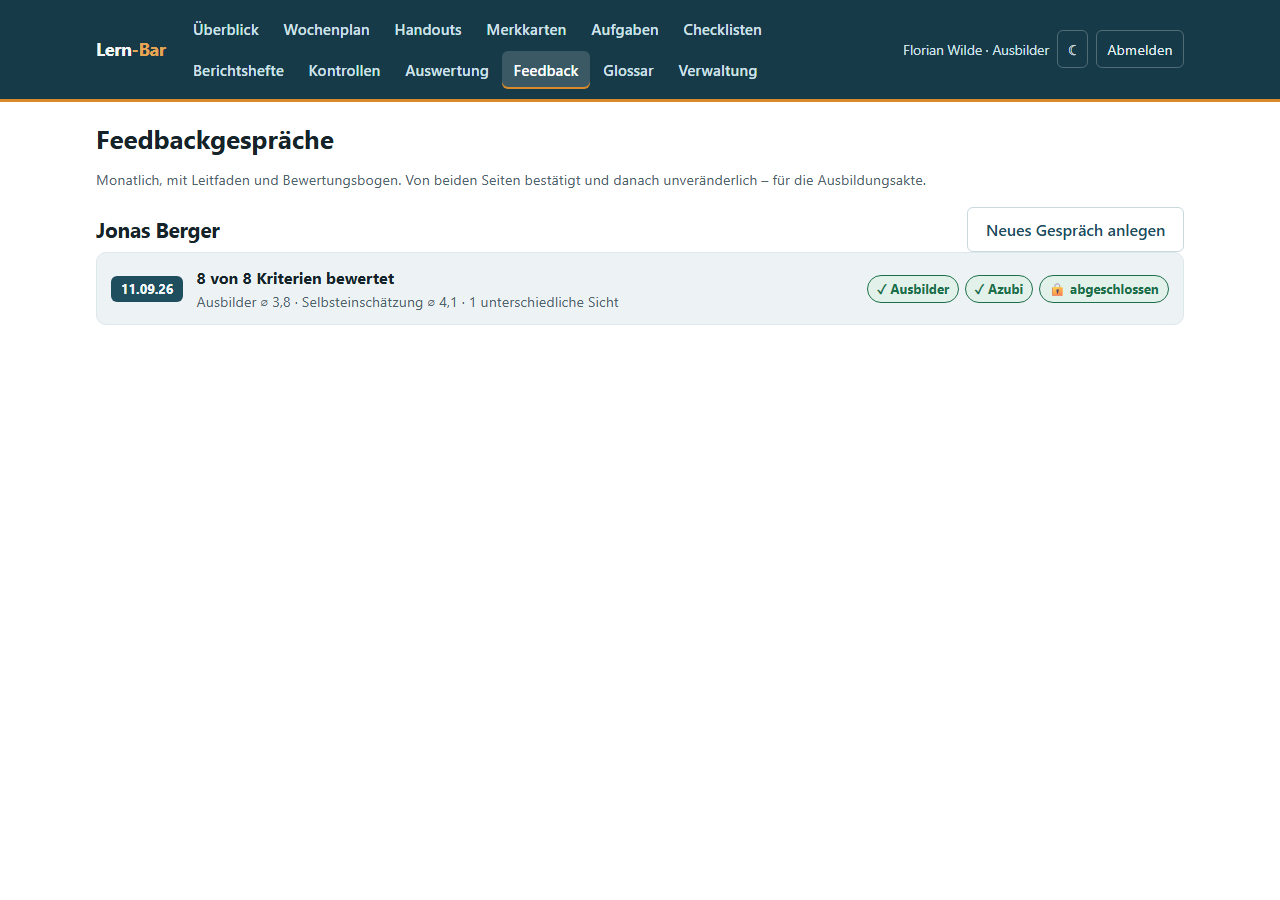Click the lock icon on the abgeschlossen badge
1280x900 pixels.
point(1057,289)
